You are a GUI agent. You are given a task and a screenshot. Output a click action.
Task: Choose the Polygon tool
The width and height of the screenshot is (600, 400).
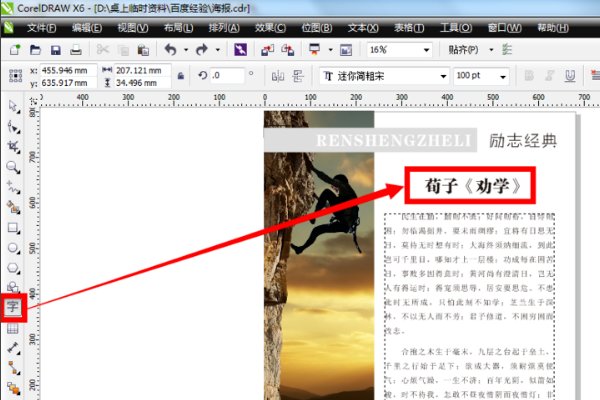click(x=14, y=268)
